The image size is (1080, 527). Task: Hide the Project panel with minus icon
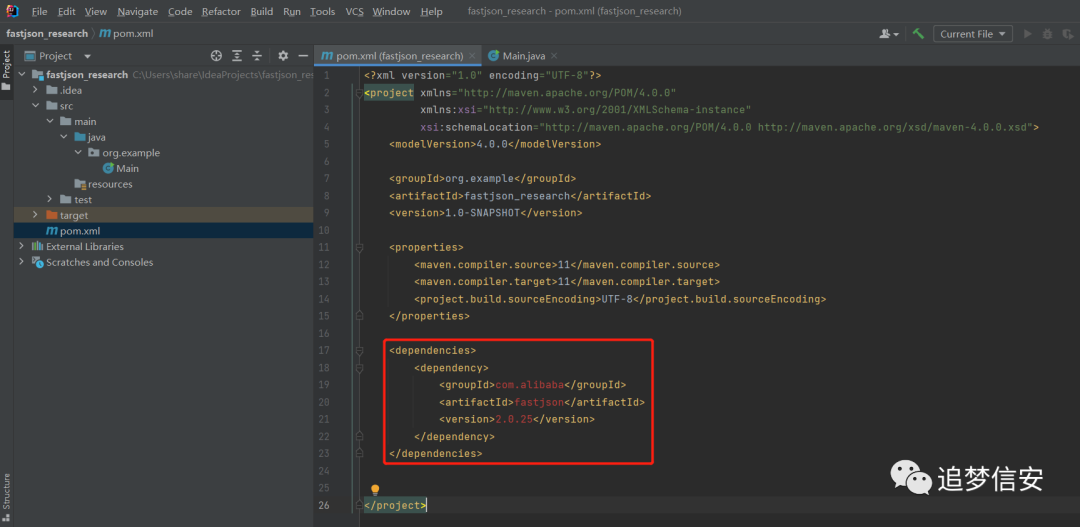pyautogui.click(x=303, y=56)
